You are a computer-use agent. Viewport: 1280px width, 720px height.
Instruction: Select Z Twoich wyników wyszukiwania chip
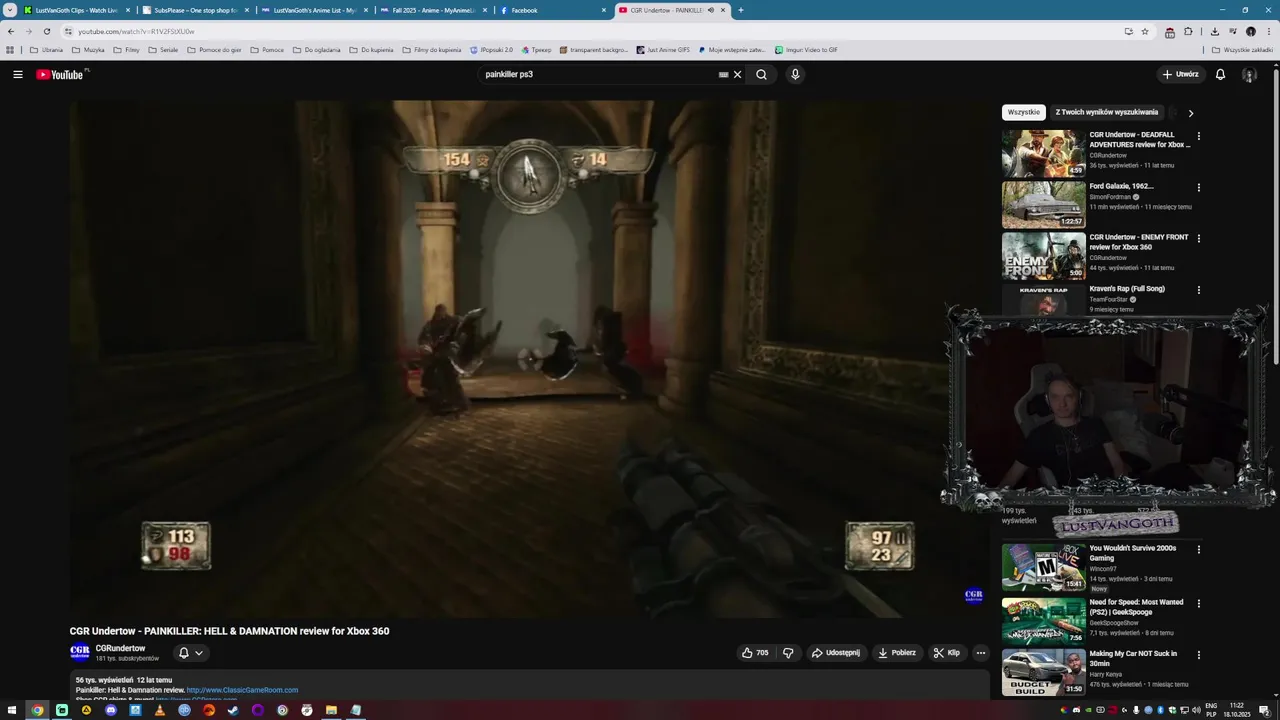tap(1107, 112)
